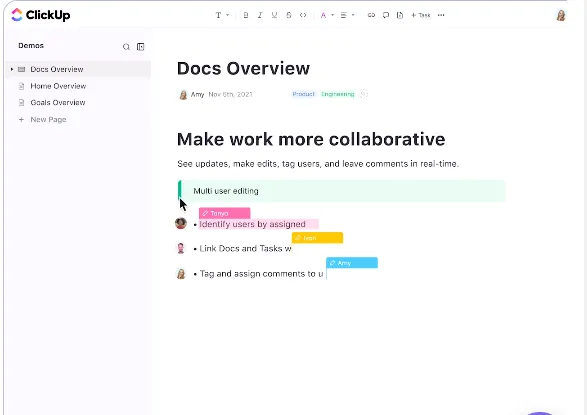Click the pink Tonya cursor label
This screenshot has height=415, width=587.
click(225, 213)
